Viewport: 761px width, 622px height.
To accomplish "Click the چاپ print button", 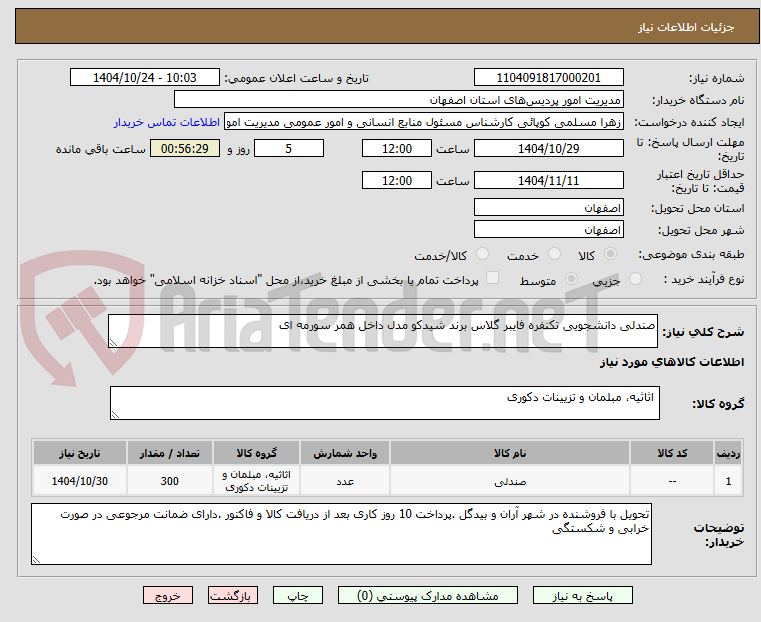I will point(298,595).
